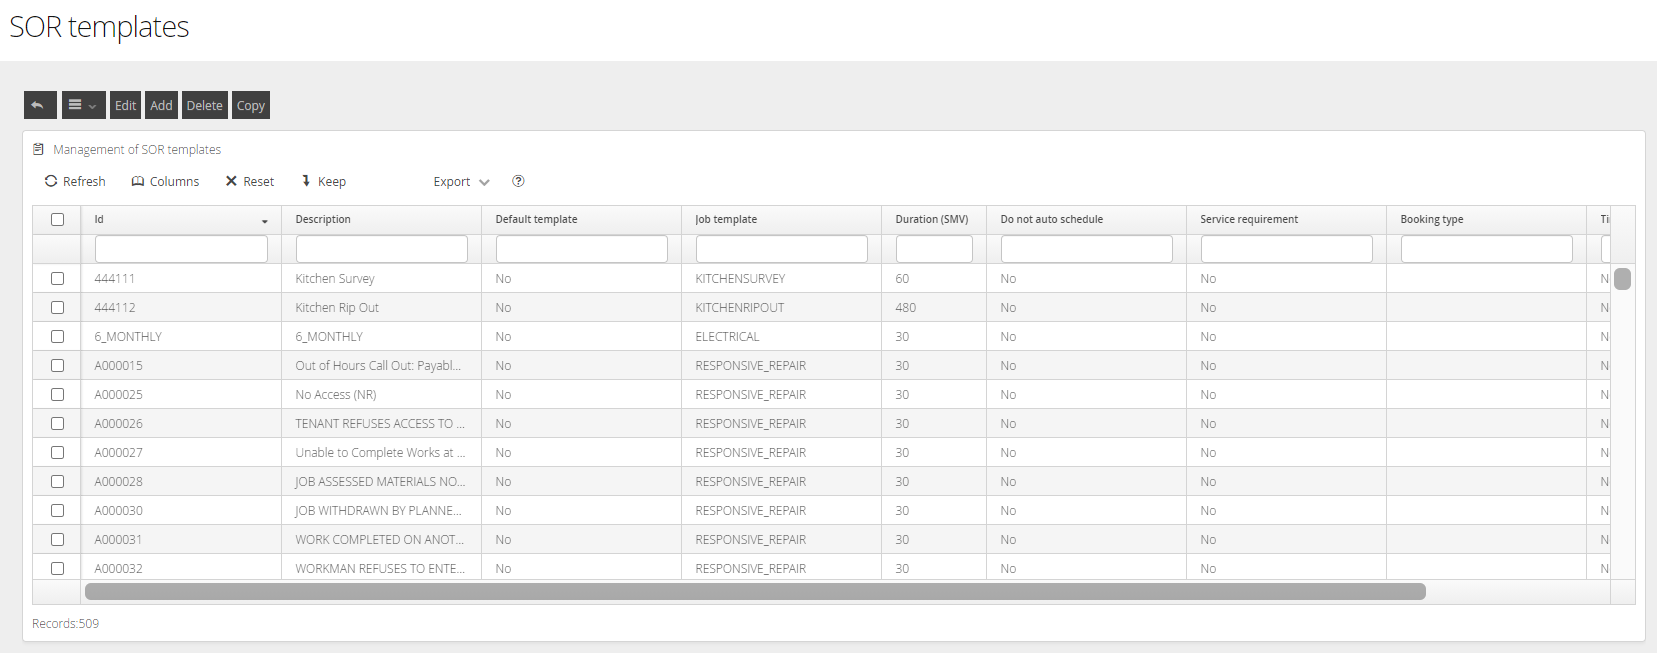Sort by the Booking type column header

(x=1486, y=219)
